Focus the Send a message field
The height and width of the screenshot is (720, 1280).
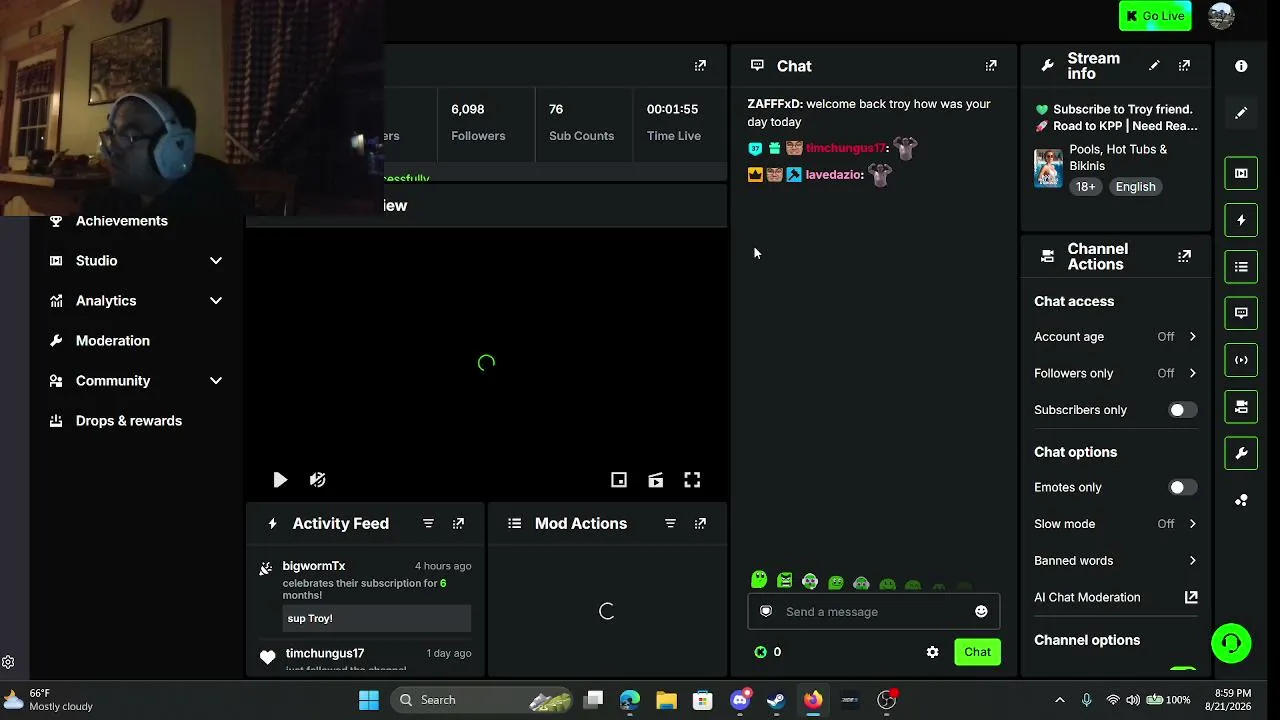coord(873,612)
